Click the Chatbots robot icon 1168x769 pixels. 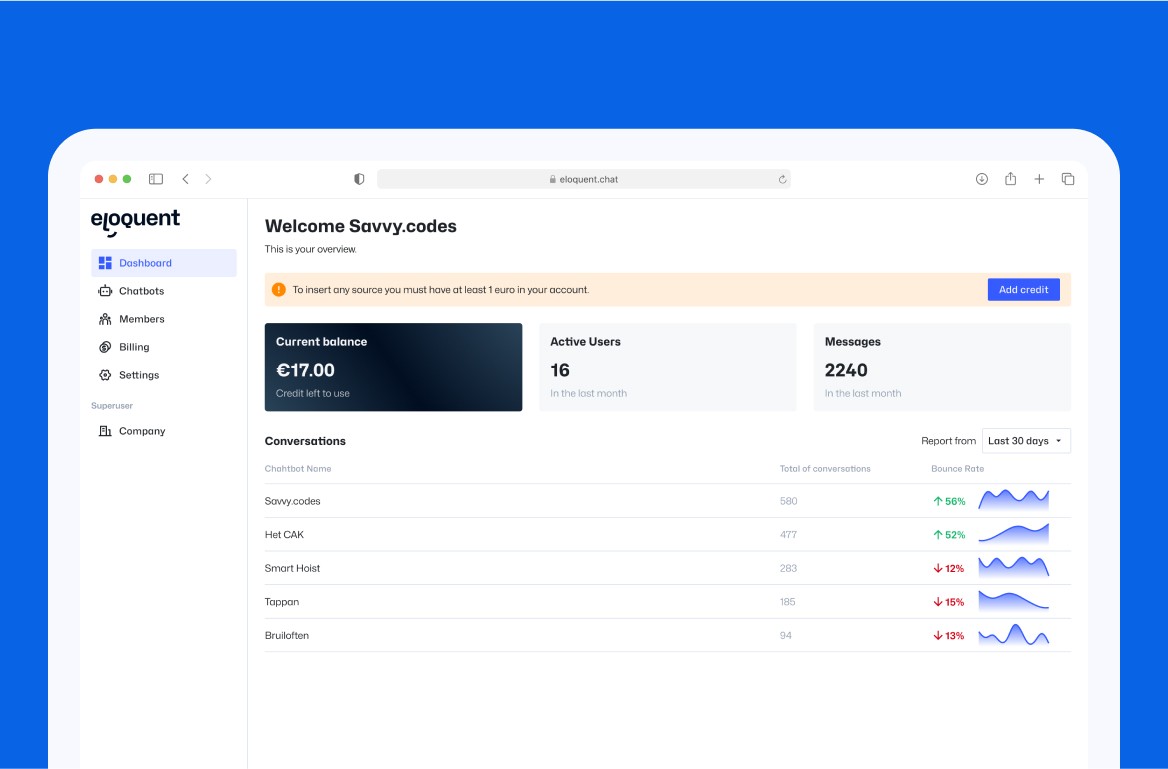tap(105, 291)
